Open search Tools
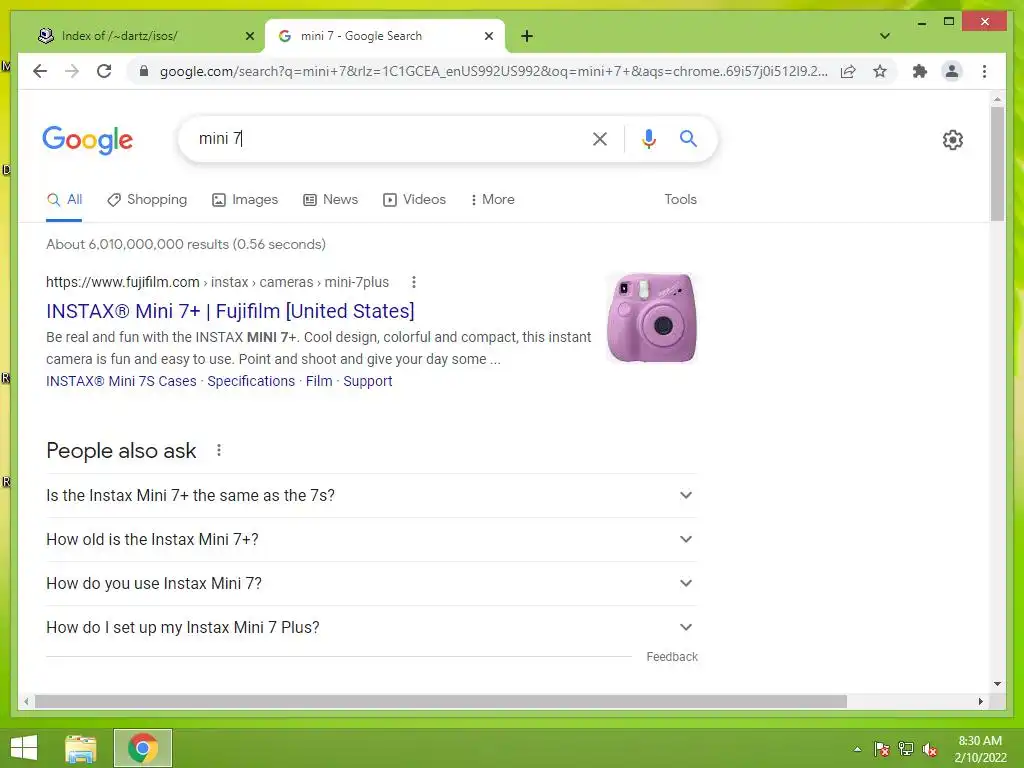The height and width of the screenshot is (768, 1024). pyautogui.click(x=680, y=200)
